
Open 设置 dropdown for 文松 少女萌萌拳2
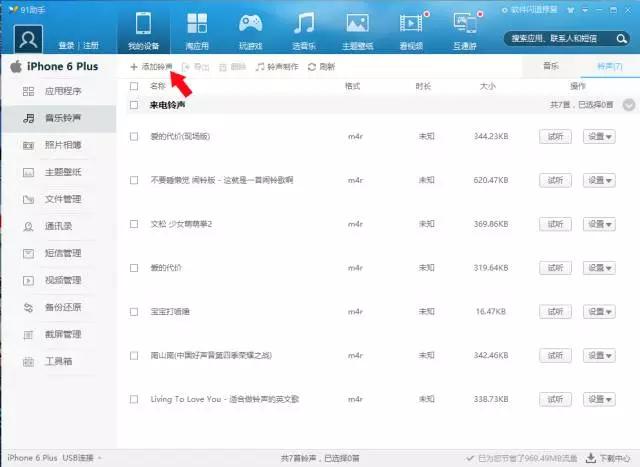pos(599,224)
